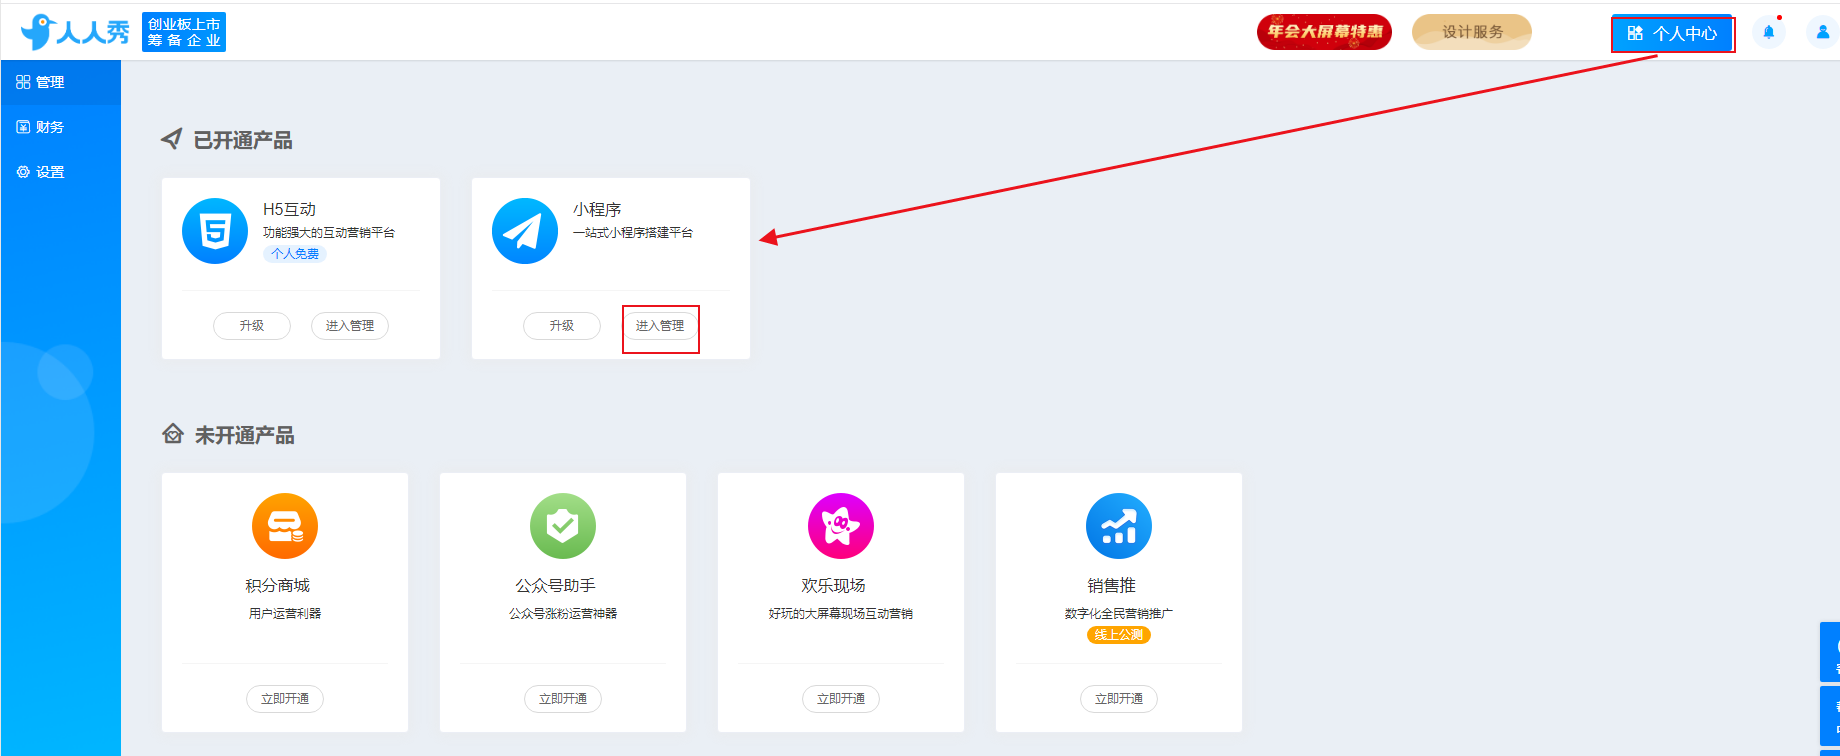
Task: Activate 销售推 with 立即开通
Action: (1119, 699)
